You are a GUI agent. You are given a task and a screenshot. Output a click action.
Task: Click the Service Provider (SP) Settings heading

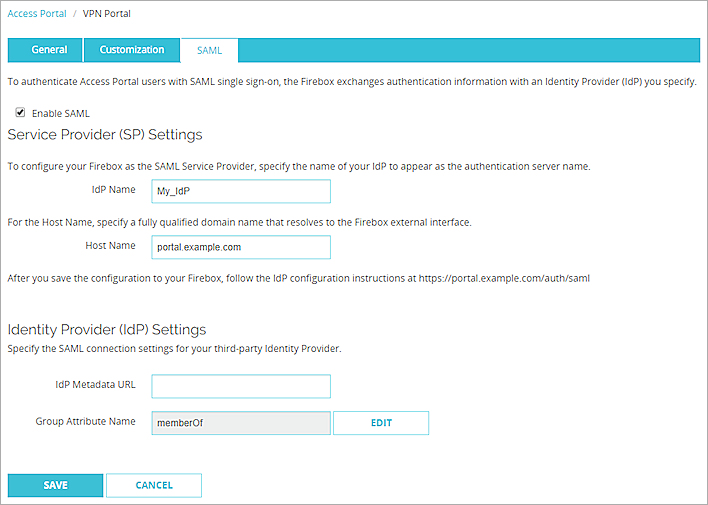click(x=105, y=135)
